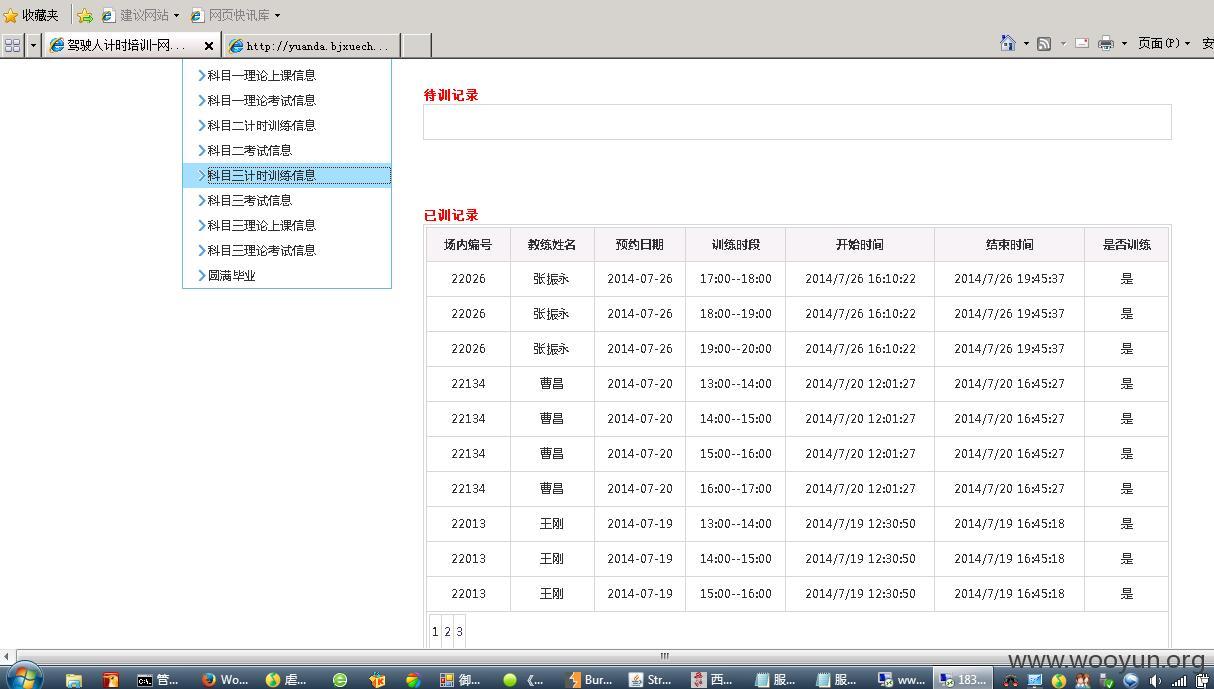Open the command prompt 管... taskbar item
The image size is (1214, 689).
point(159,679)
